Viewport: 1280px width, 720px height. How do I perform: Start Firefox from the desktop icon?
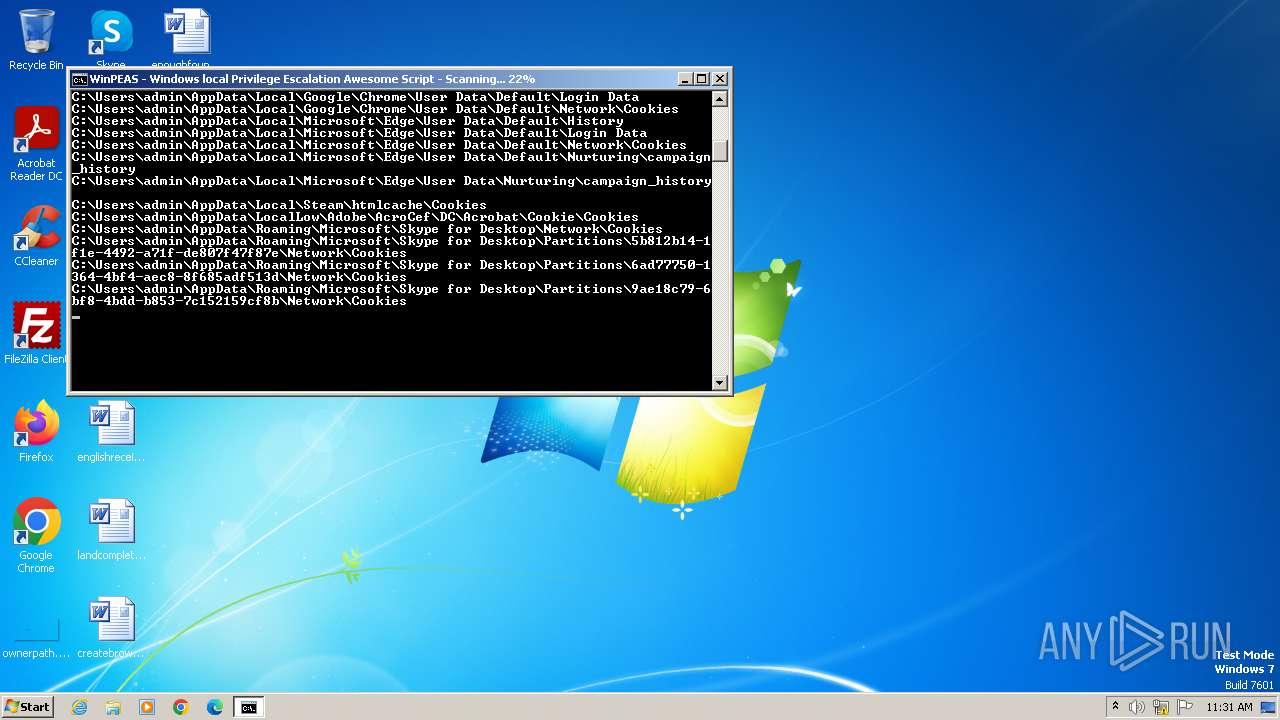click(x=36, y=432)
